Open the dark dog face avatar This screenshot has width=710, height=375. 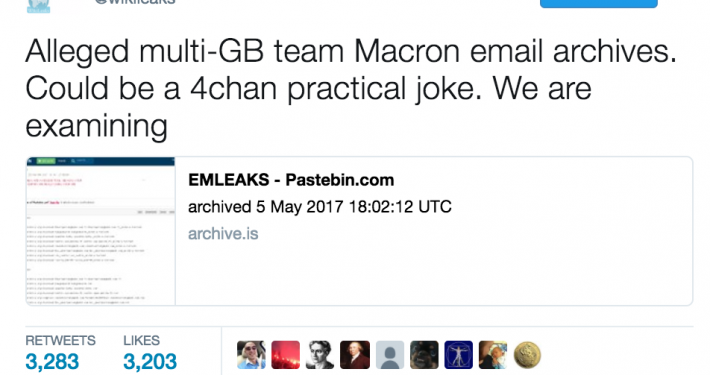(424, 355)
